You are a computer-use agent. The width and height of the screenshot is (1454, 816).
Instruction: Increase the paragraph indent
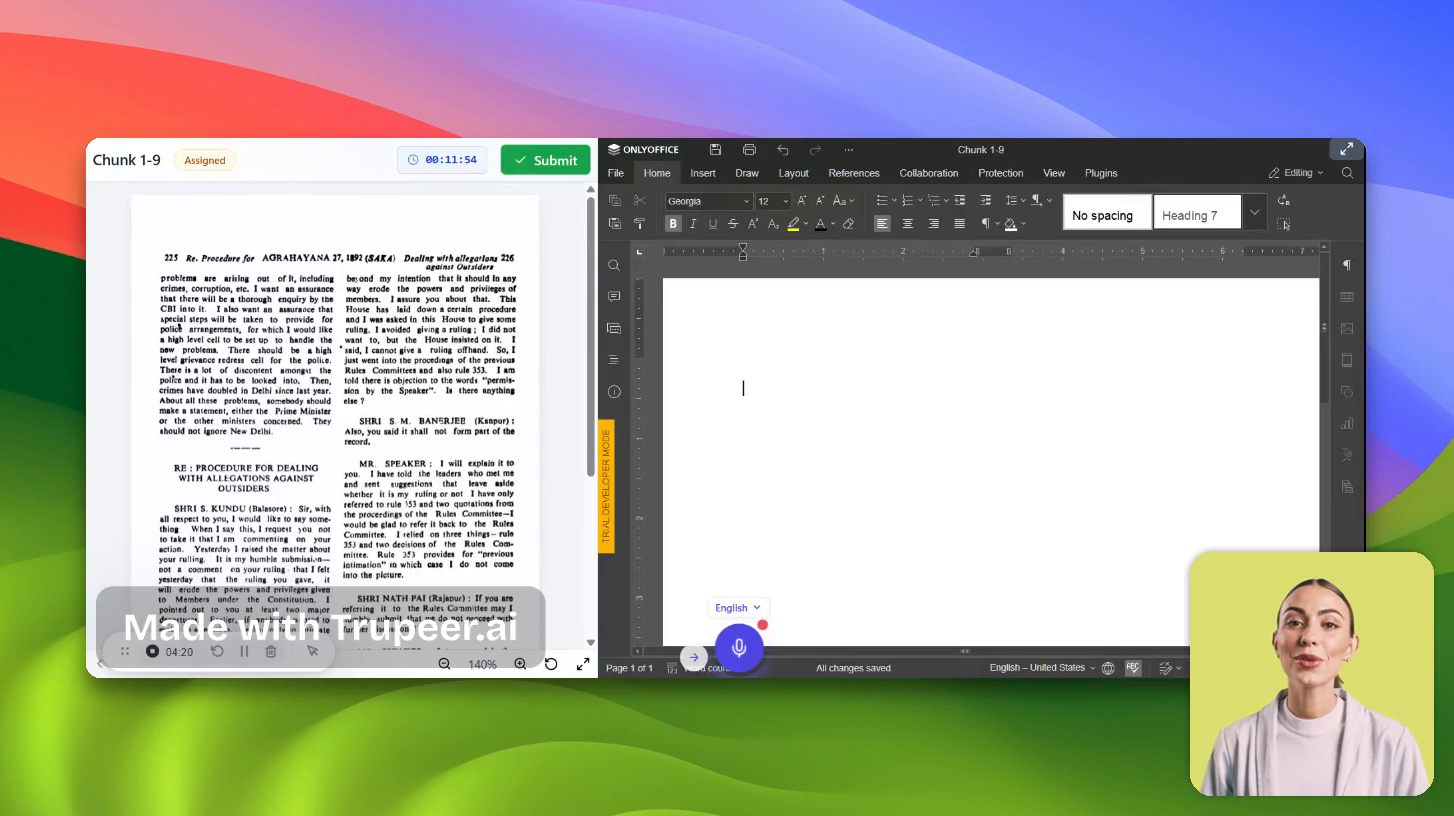(x=985, y=201)
